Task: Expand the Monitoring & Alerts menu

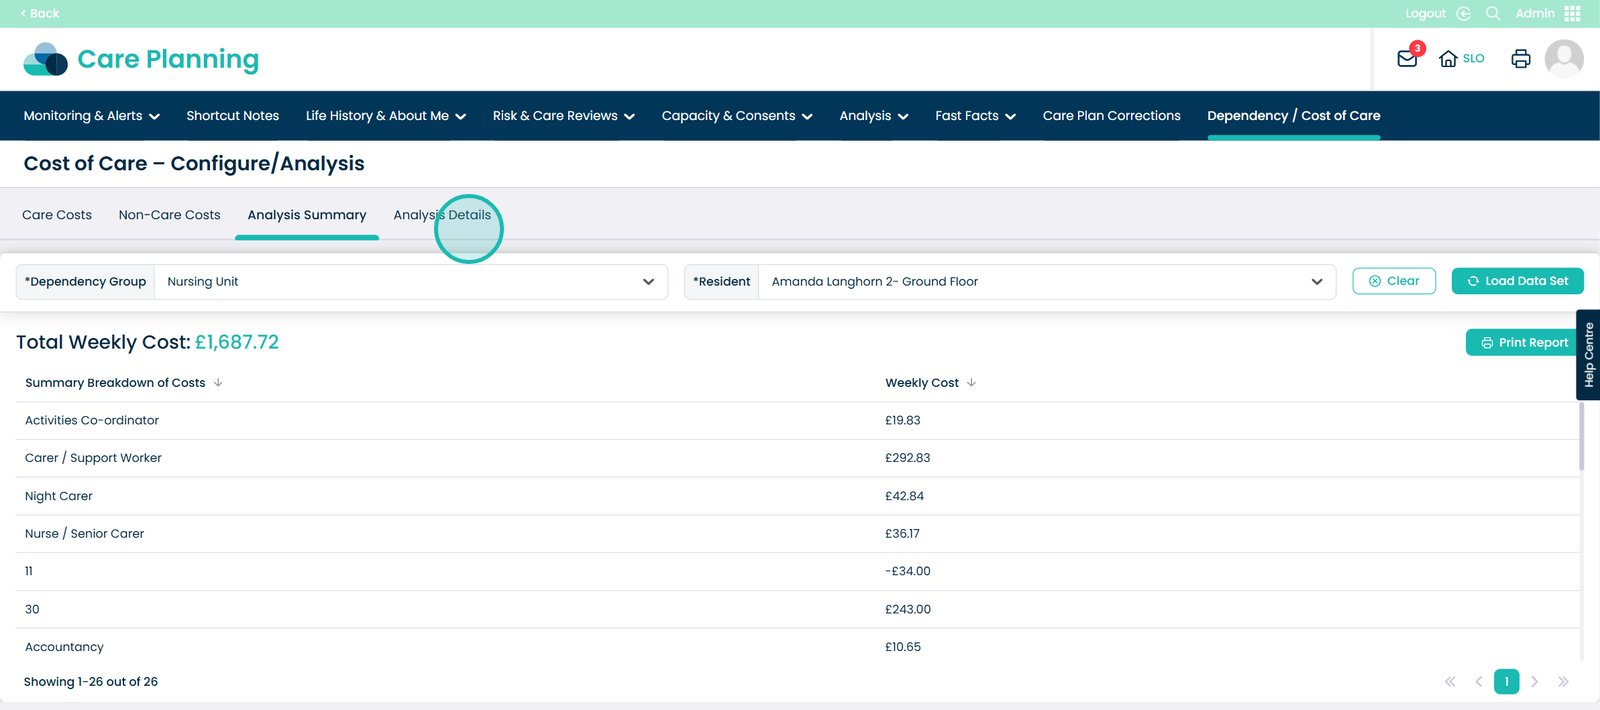Action: coord(91,116)
